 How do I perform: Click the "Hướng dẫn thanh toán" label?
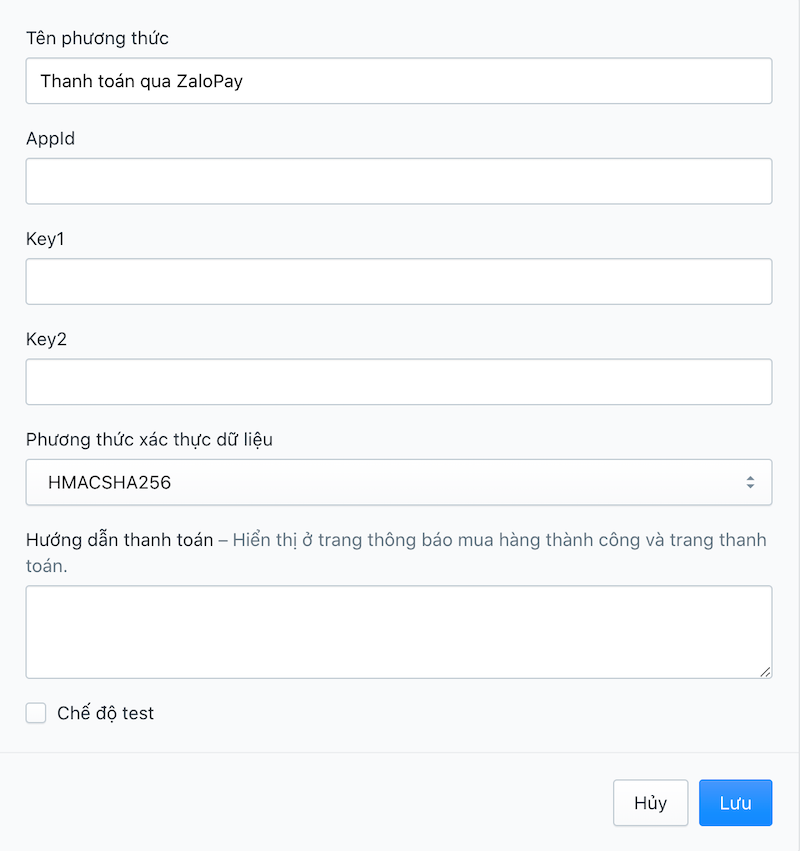point(119,540)
